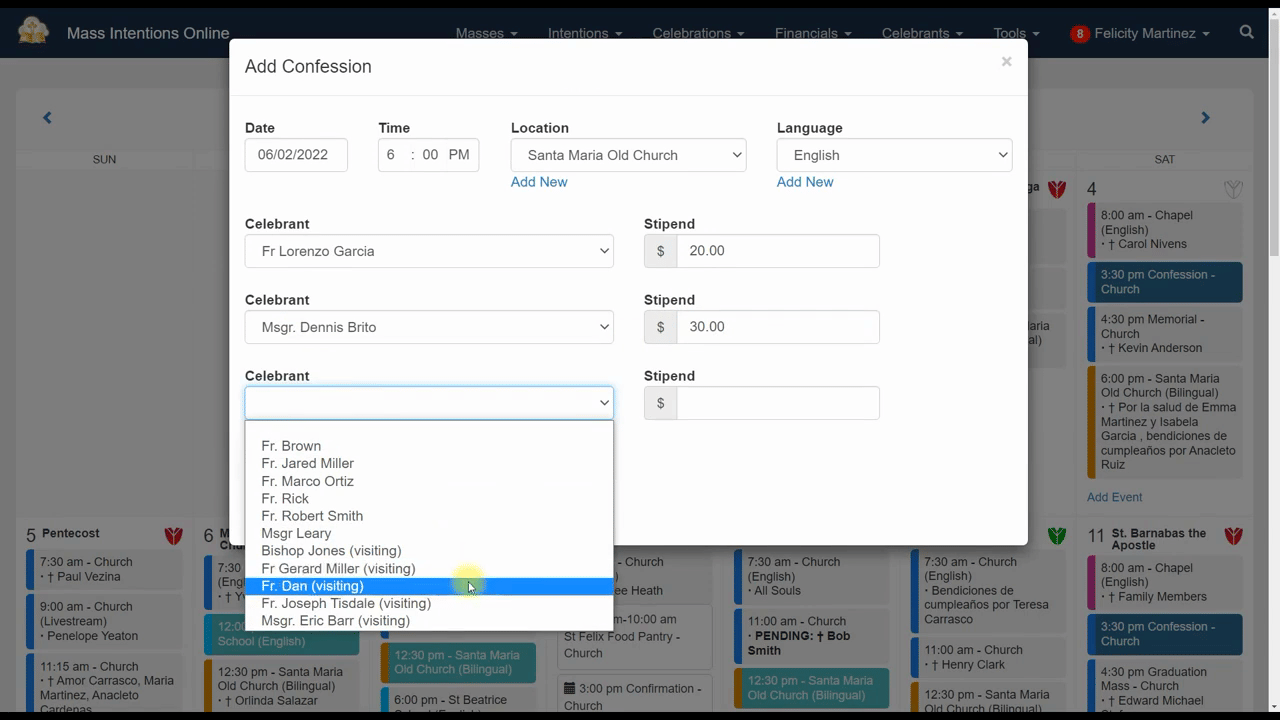Open 7:30 am Church All Souls event

[x=811, y=576]
